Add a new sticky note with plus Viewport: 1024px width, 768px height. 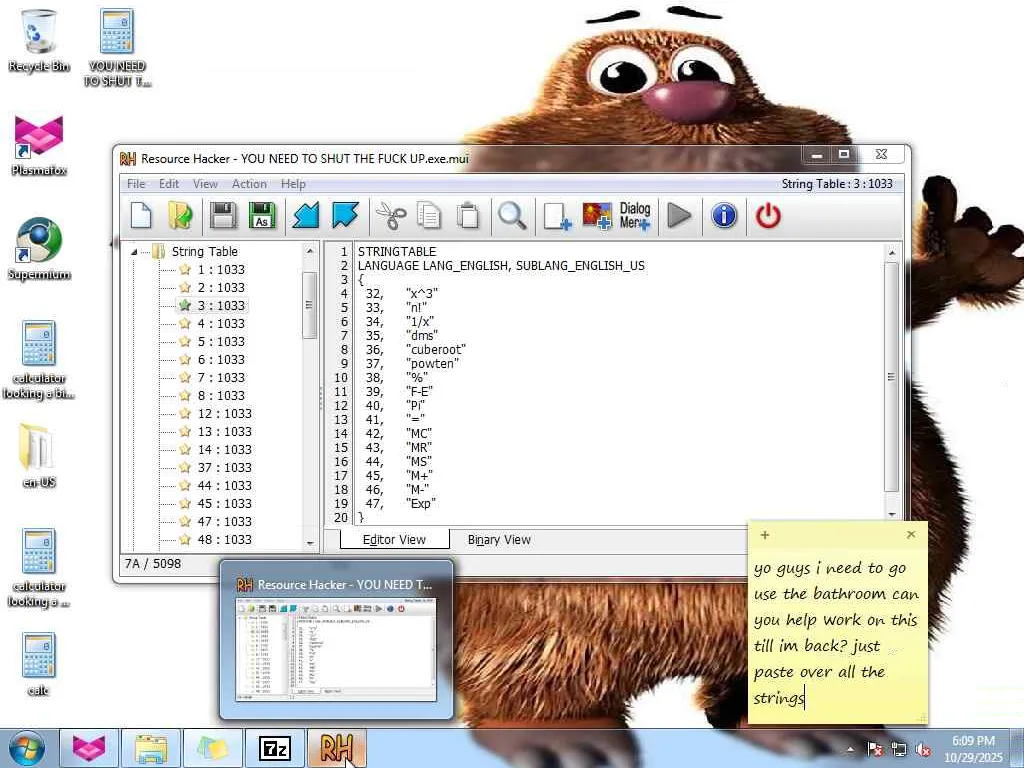click(765, 535)
